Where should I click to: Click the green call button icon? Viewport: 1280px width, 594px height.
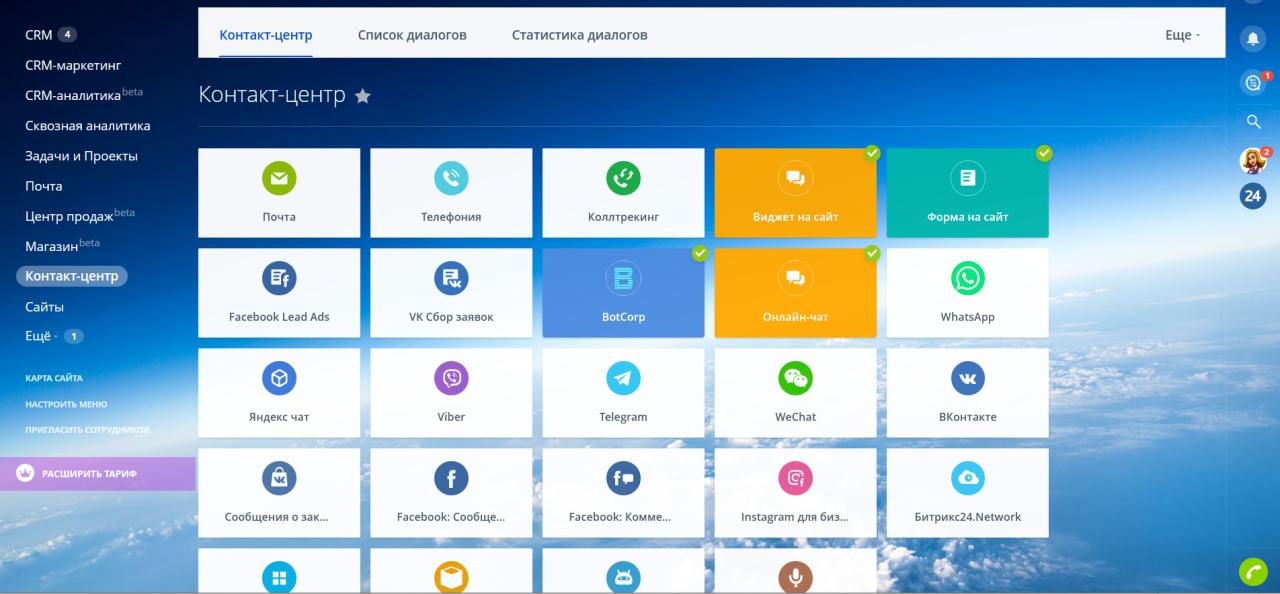coord(1252,571)
